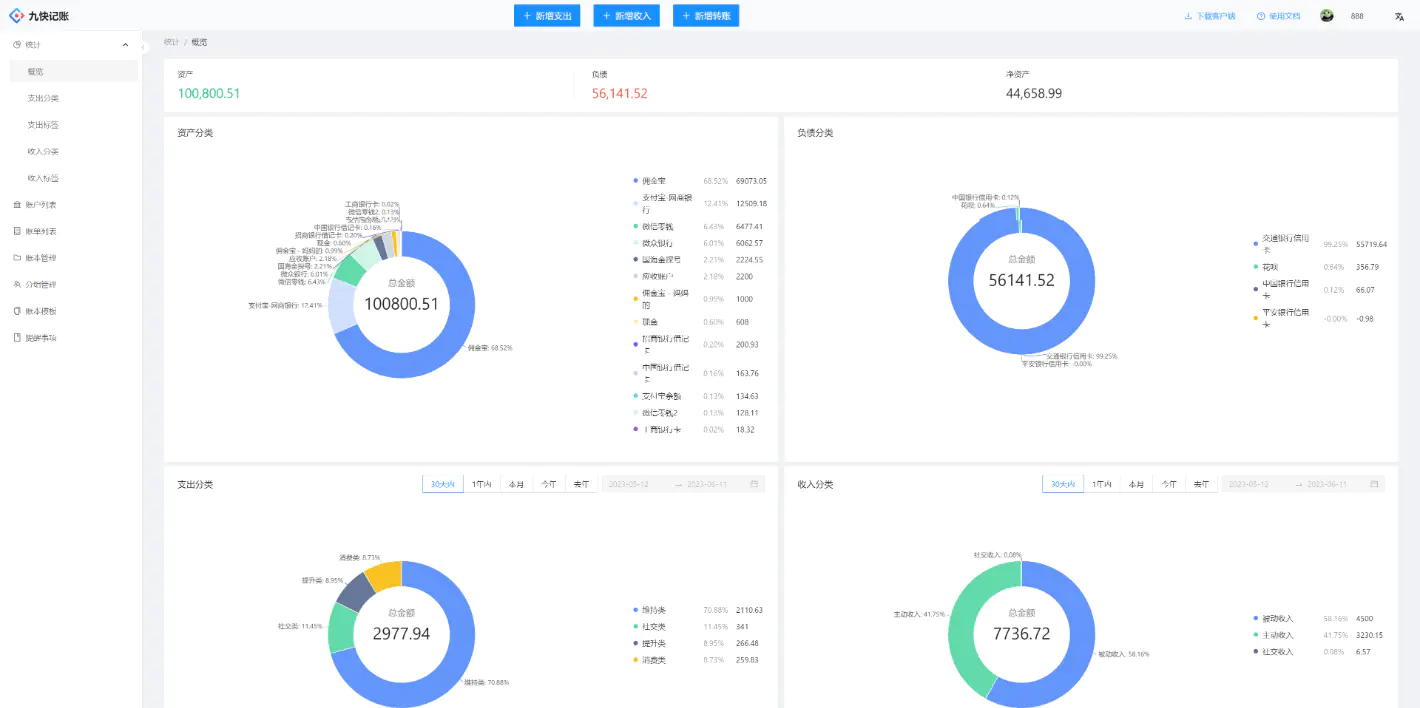Collapse the 统计 section in the sidebar
The width and height of the screenshot is (1420, 708).
125,44
